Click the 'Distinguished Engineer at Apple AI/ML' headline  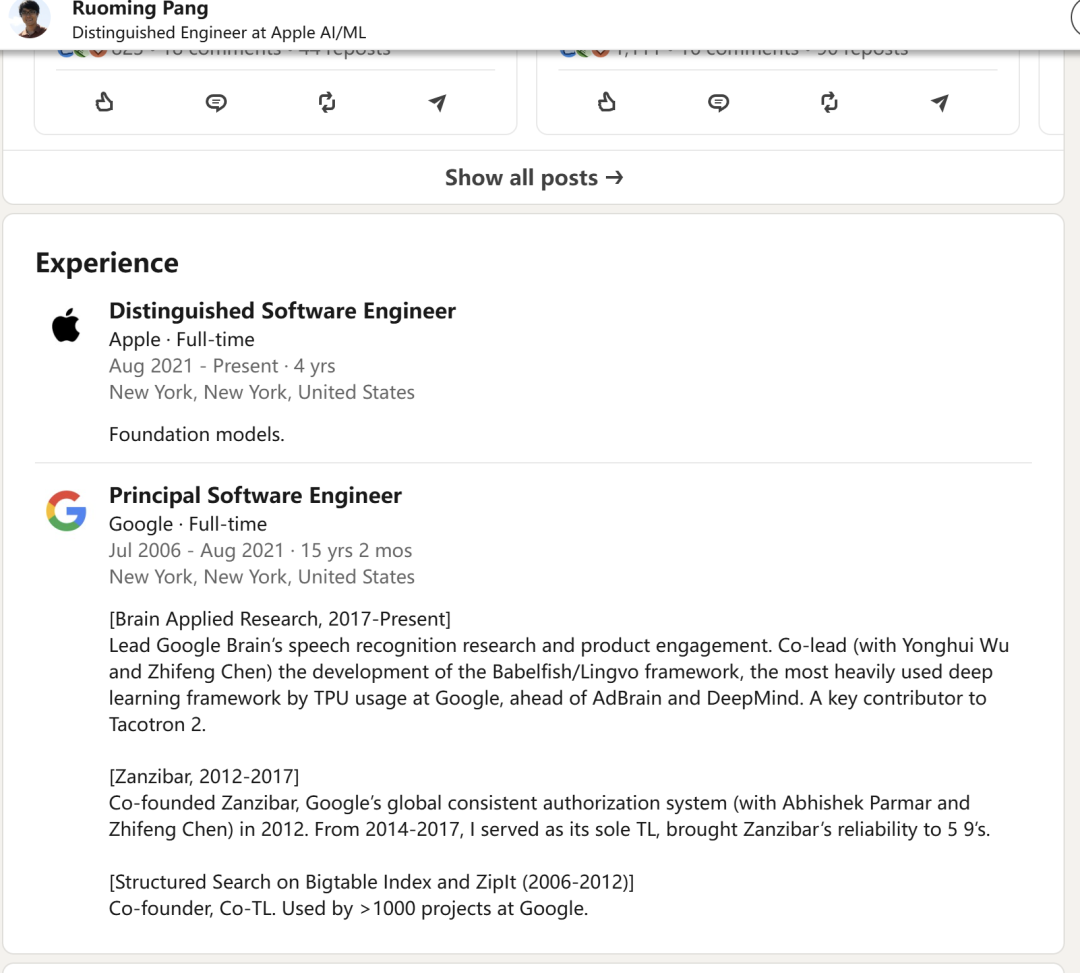coord(219,32)
